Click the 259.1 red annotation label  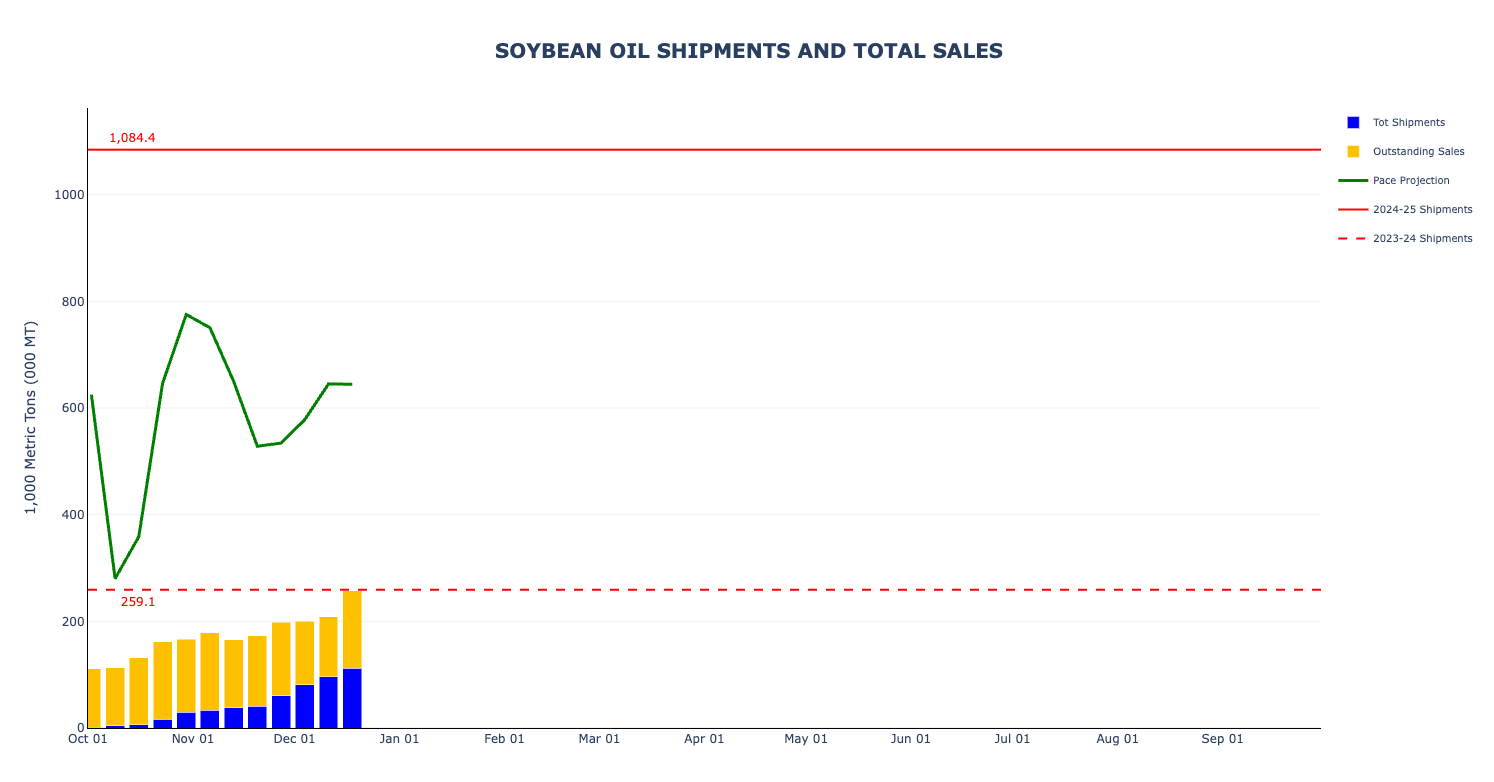(138, 602)
